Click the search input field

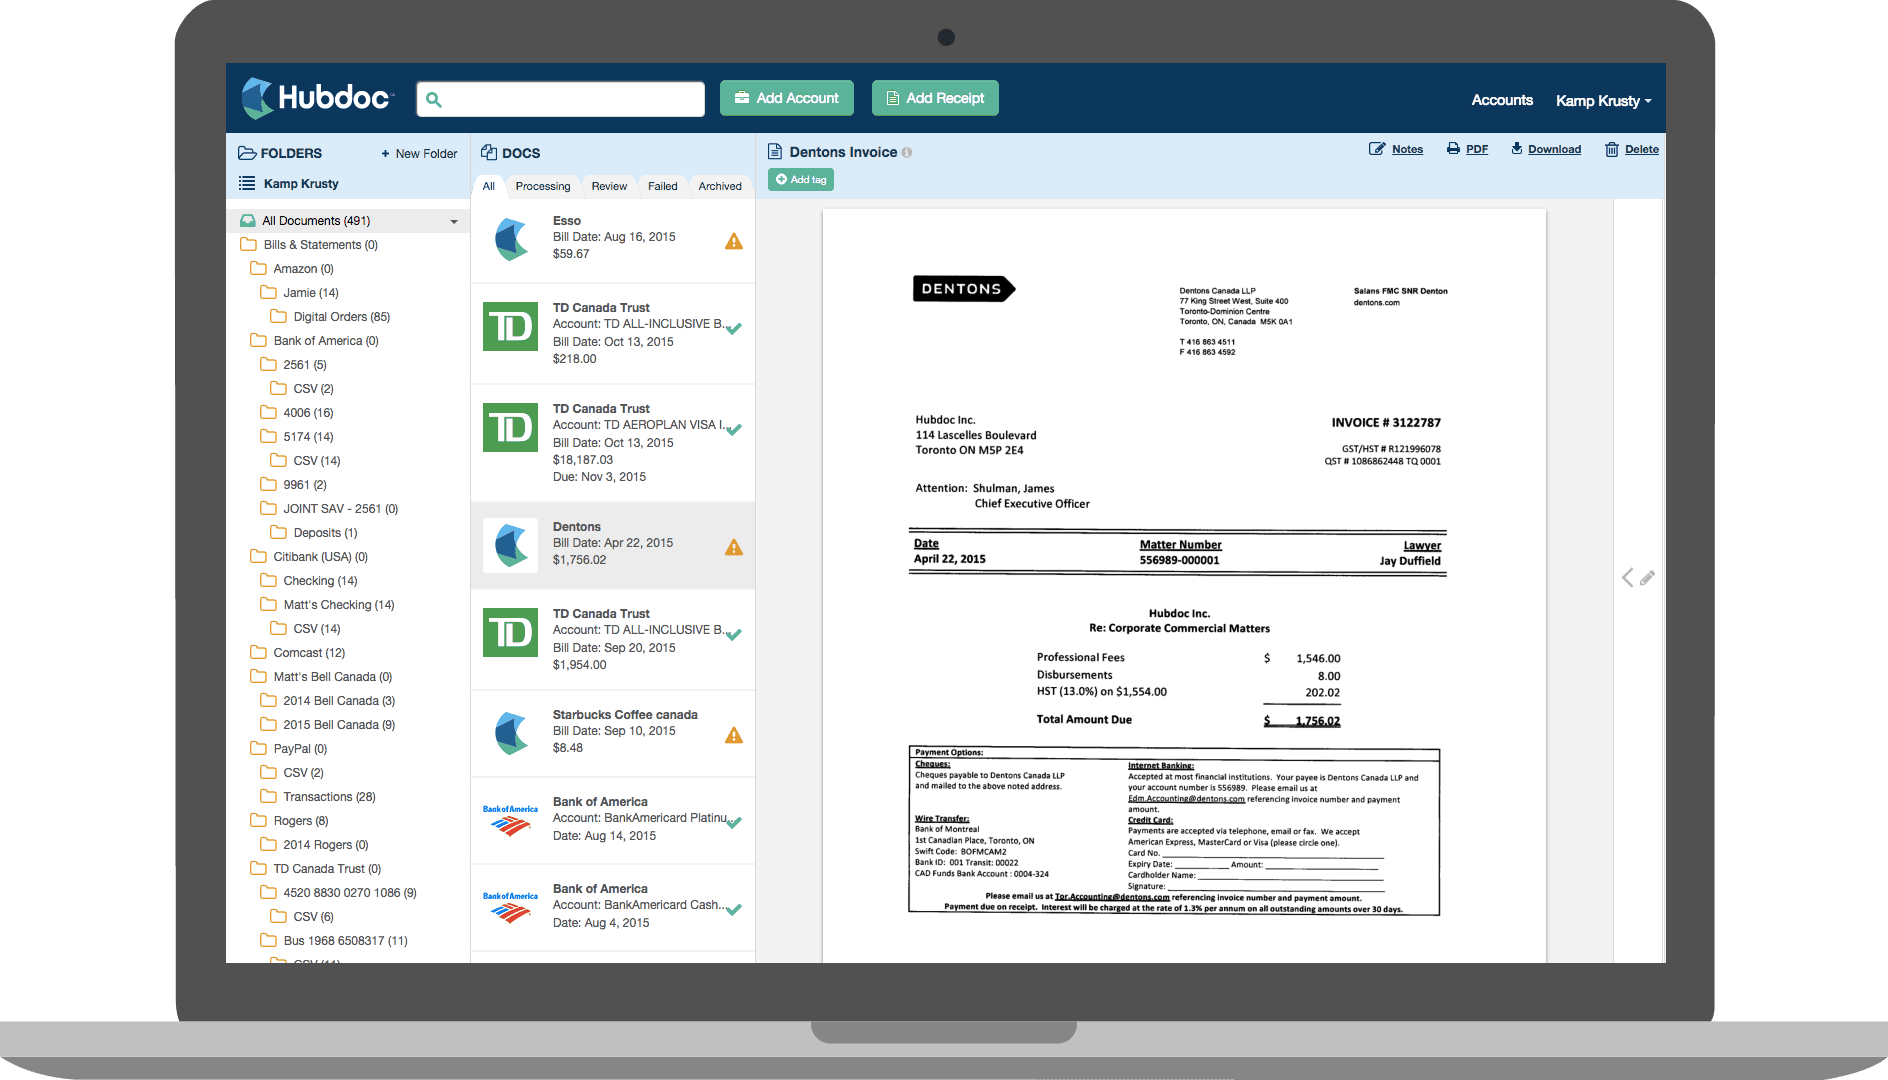click(x=561, y=99)
